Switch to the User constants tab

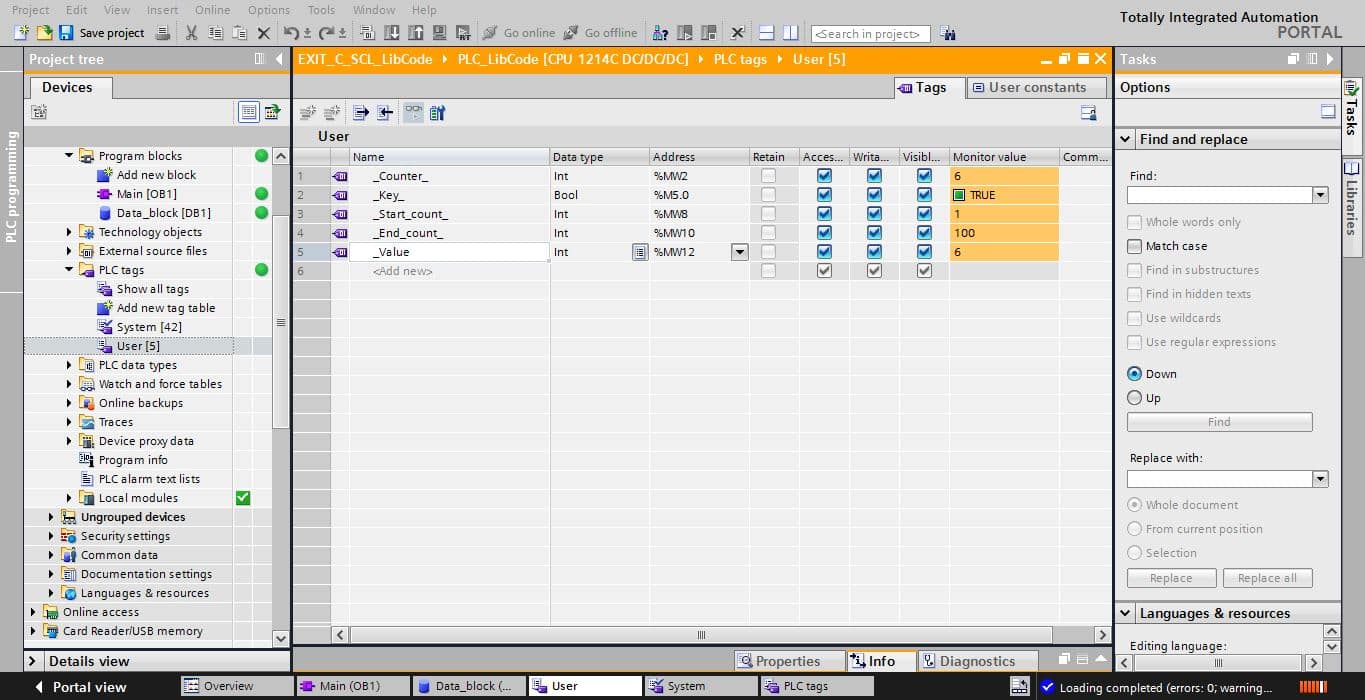pos(1037,88)
